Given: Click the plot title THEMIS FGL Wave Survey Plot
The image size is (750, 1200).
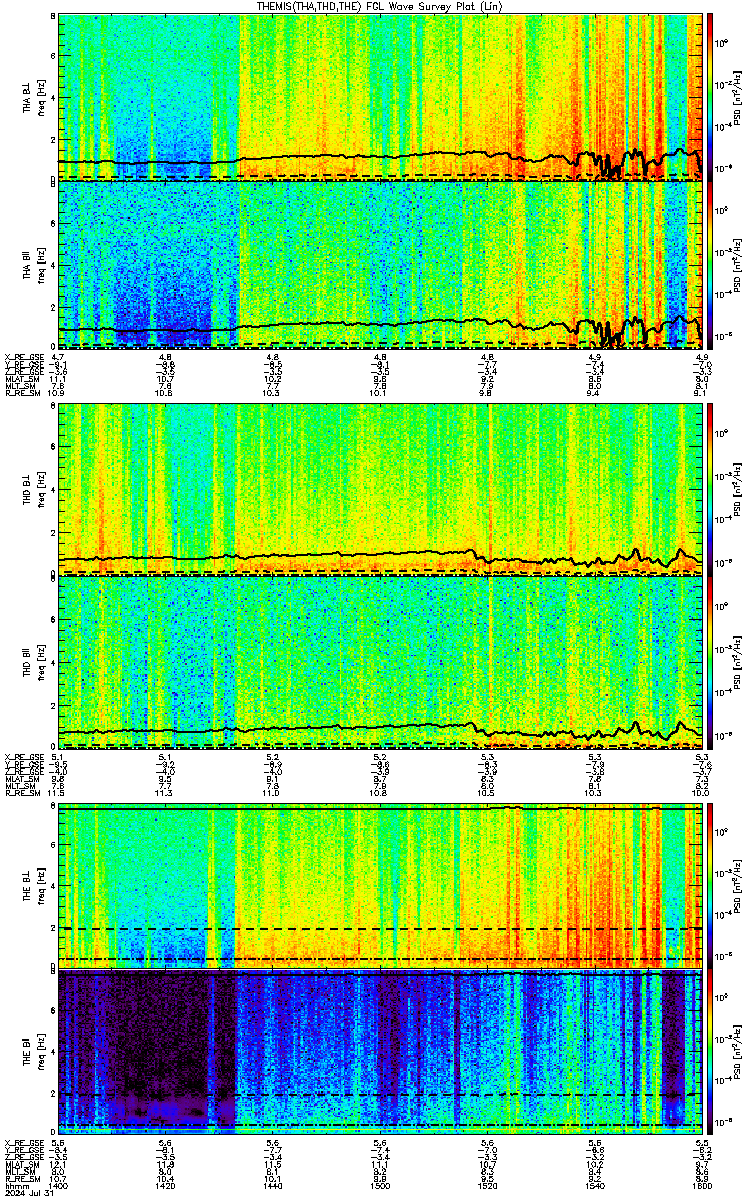Looking at the screenshot, I should [380, 6].
